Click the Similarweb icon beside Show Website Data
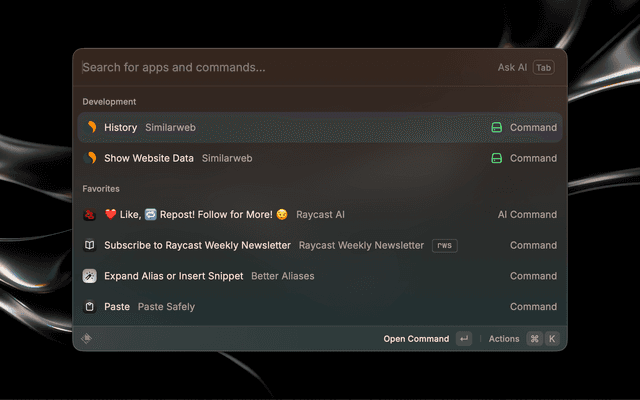Image resolution: width=640 pixels, height=400 pixels. (x=90, y=158)
